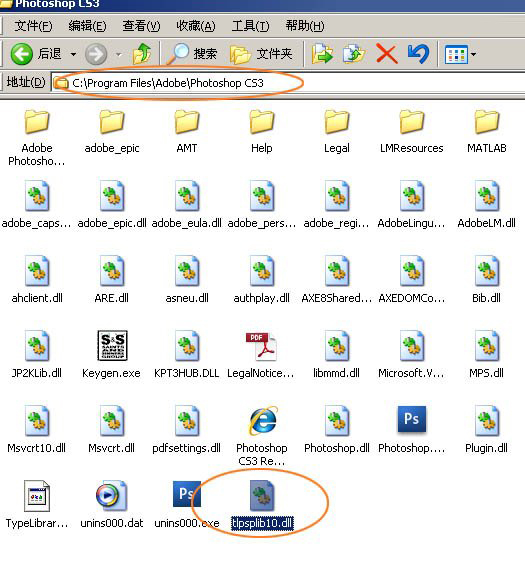Click the red Delete X icon
Viewport: 525px width, 566px height.
point(387,54)
